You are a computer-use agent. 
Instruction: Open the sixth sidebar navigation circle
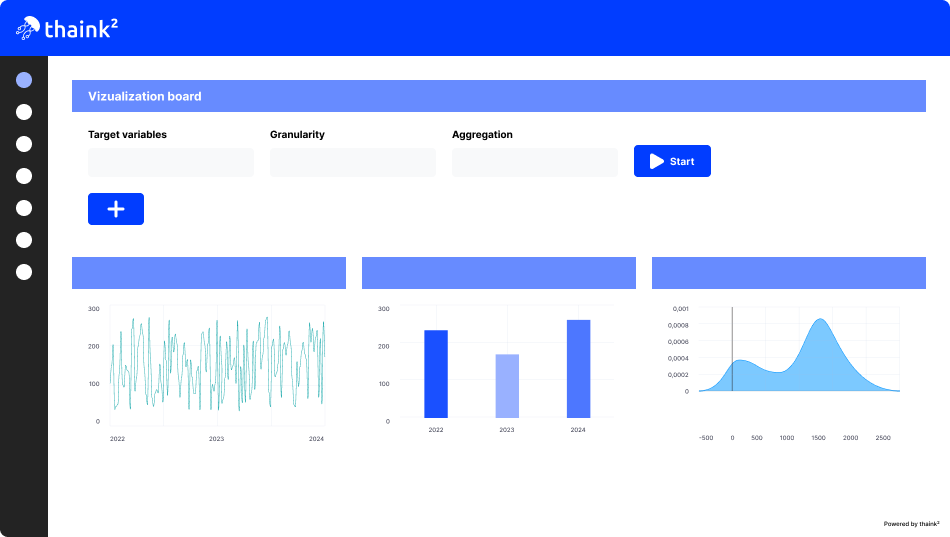tap(24, 240)
